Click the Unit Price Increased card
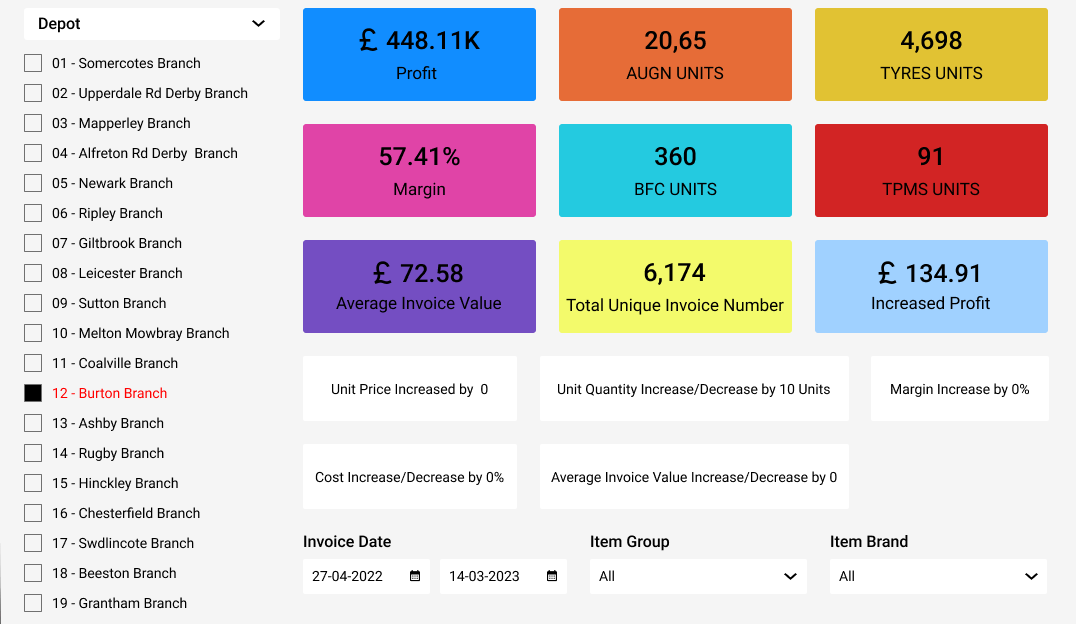Screen dimensions: 1076x624 pyautogui.click(x=409, y=388)
